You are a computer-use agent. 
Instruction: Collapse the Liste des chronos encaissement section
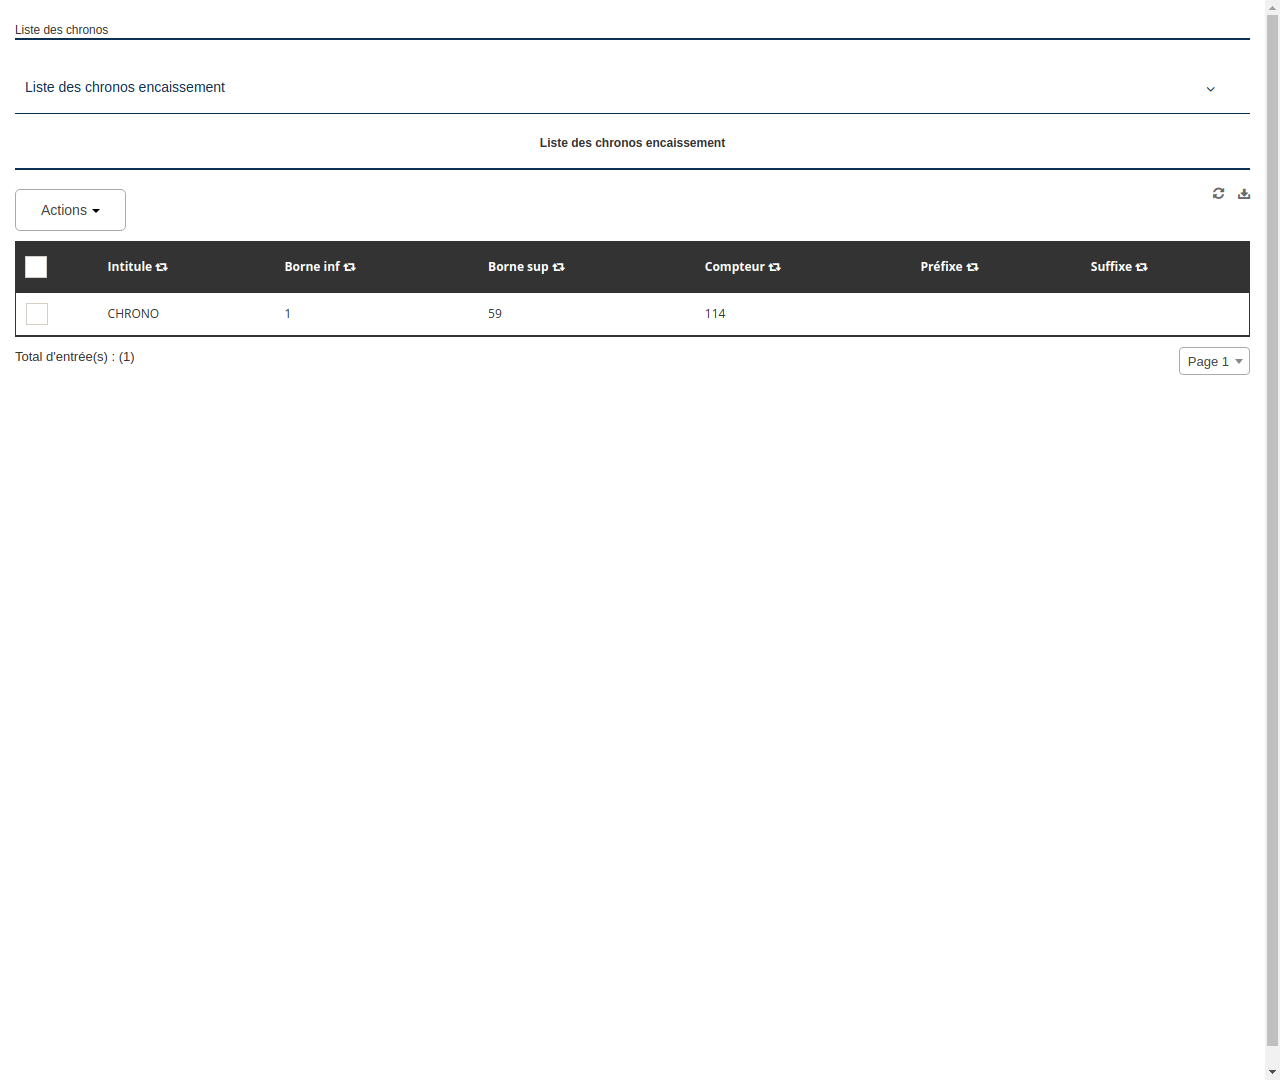1210,89
